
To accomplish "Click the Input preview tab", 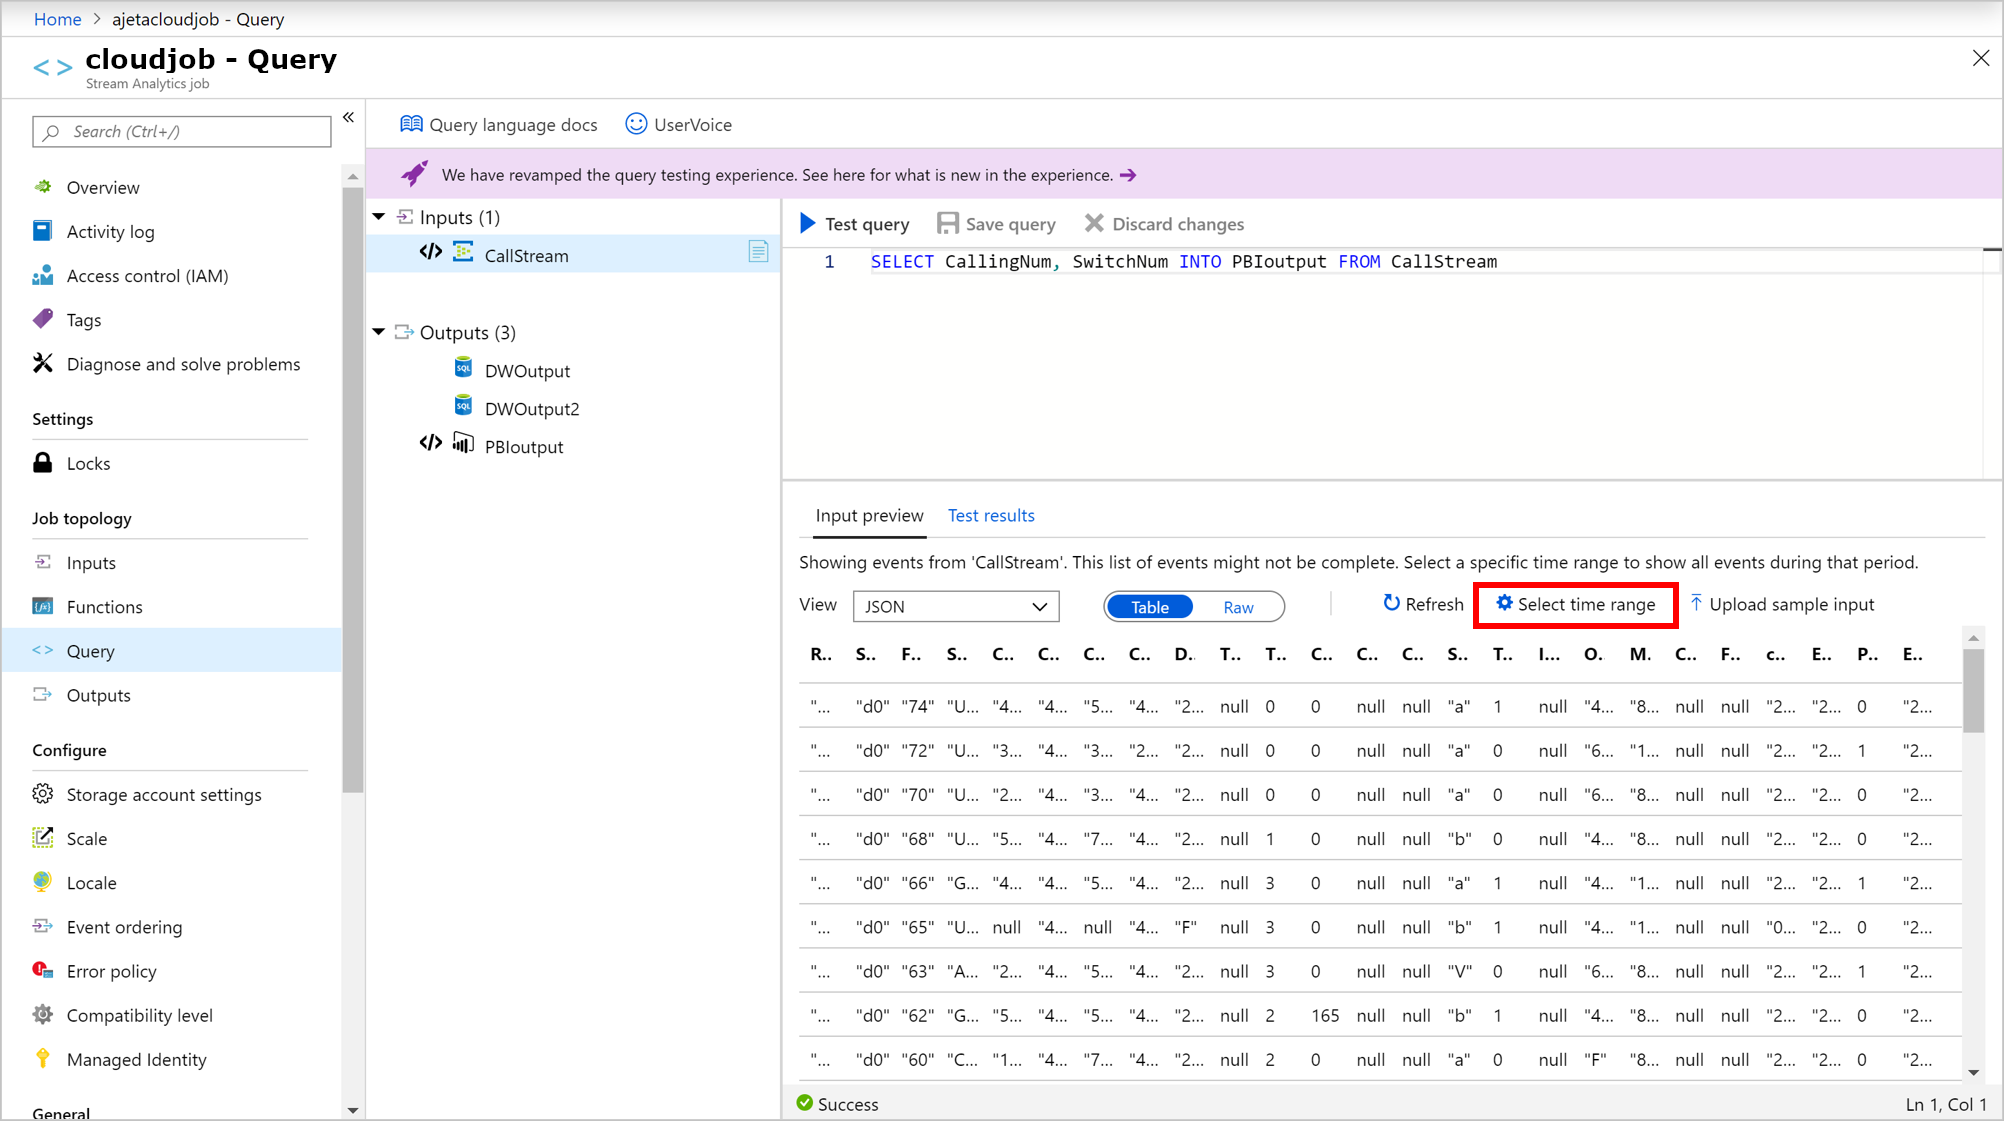I will (868, 514).
